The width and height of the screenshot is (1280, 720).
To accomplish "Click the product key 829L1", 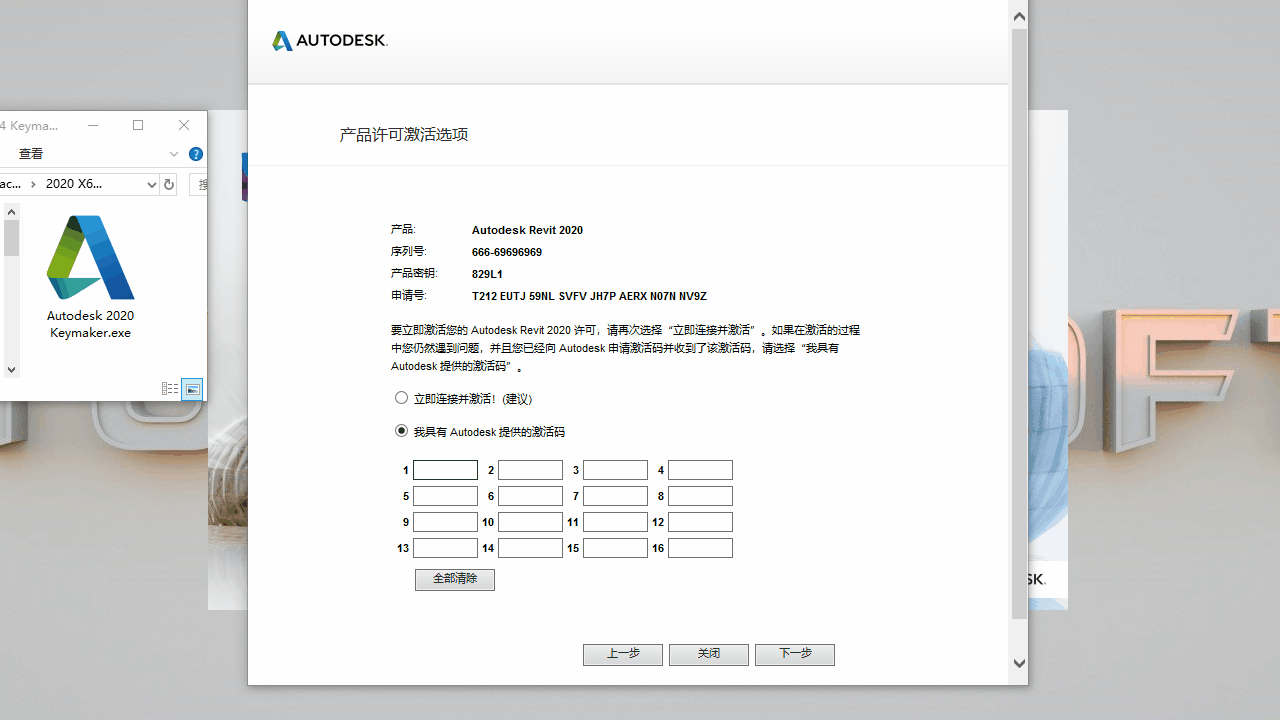I will pyautogui.click(x=487, y=274).
